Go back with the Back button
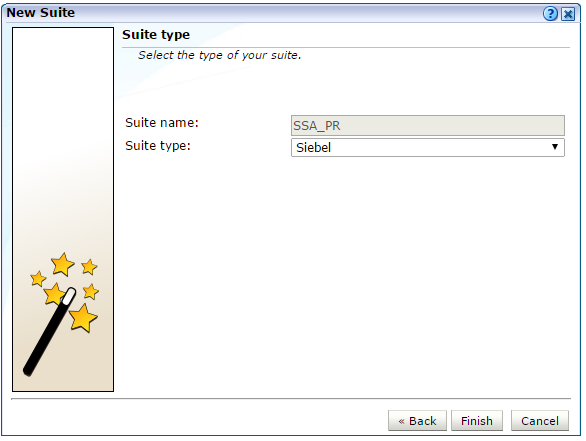 point(417,421)
